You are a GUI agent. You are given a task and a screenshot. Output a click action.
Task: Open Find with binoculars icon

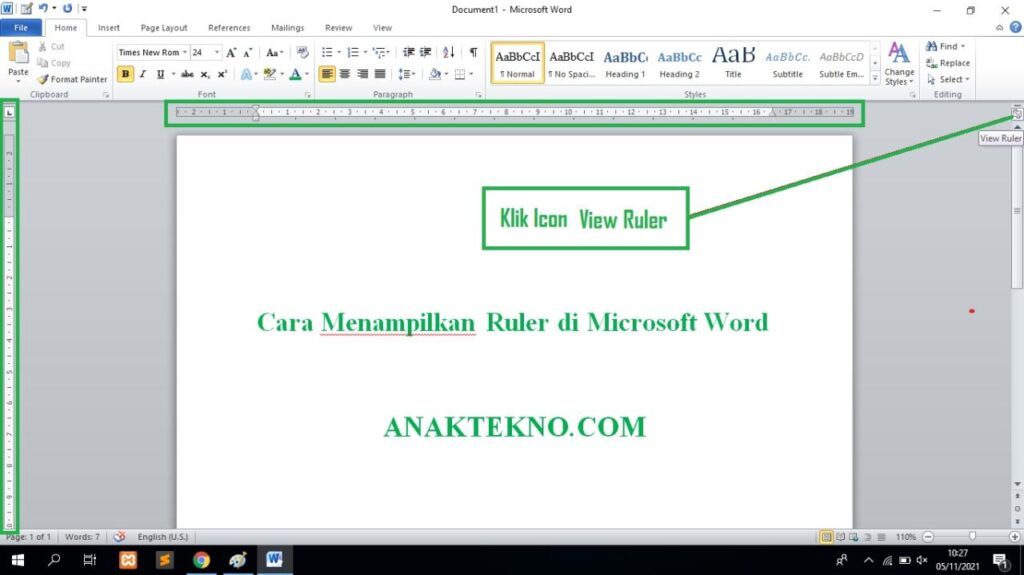pos(931,46)
